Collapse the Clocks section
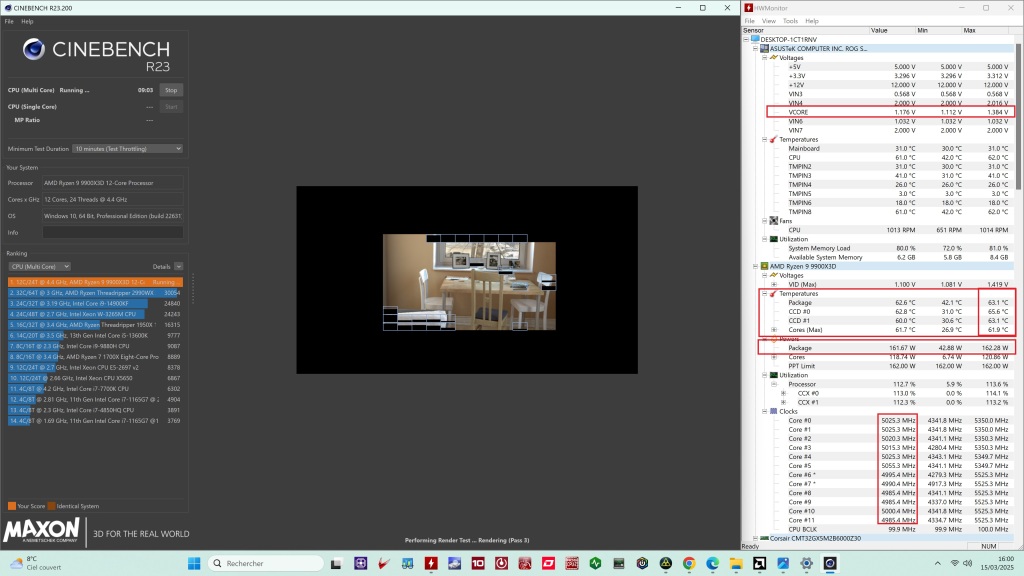 pos(764,411)
